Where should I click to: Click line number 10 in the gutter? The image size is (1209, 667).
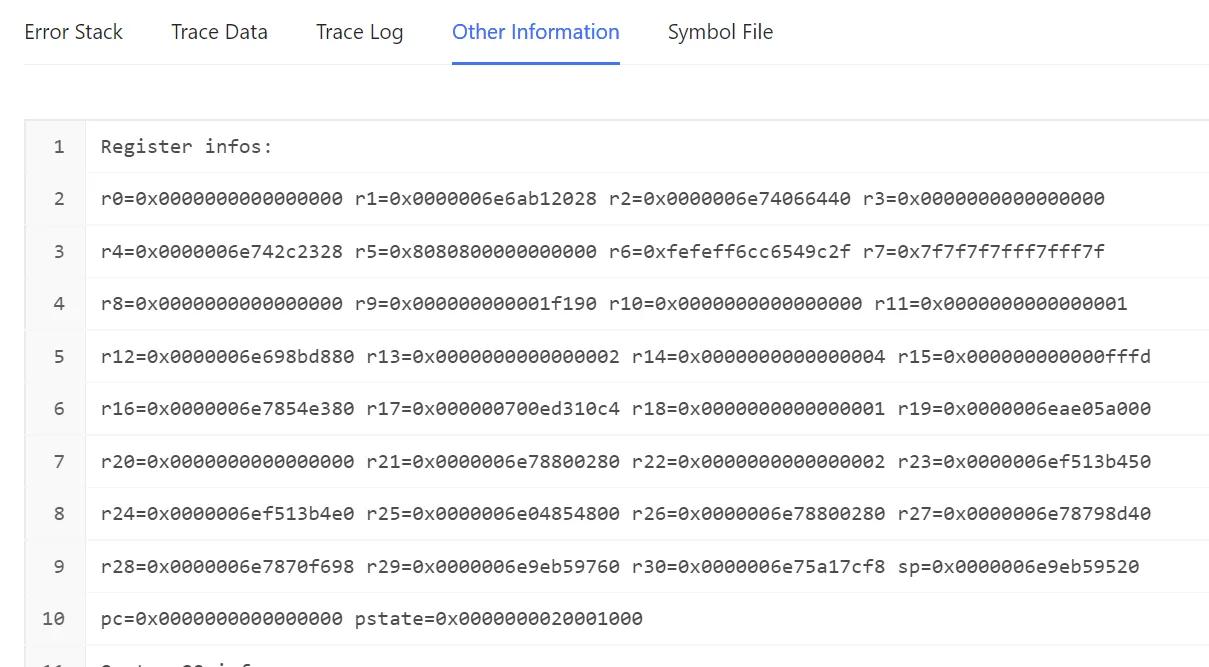[54, 619]
